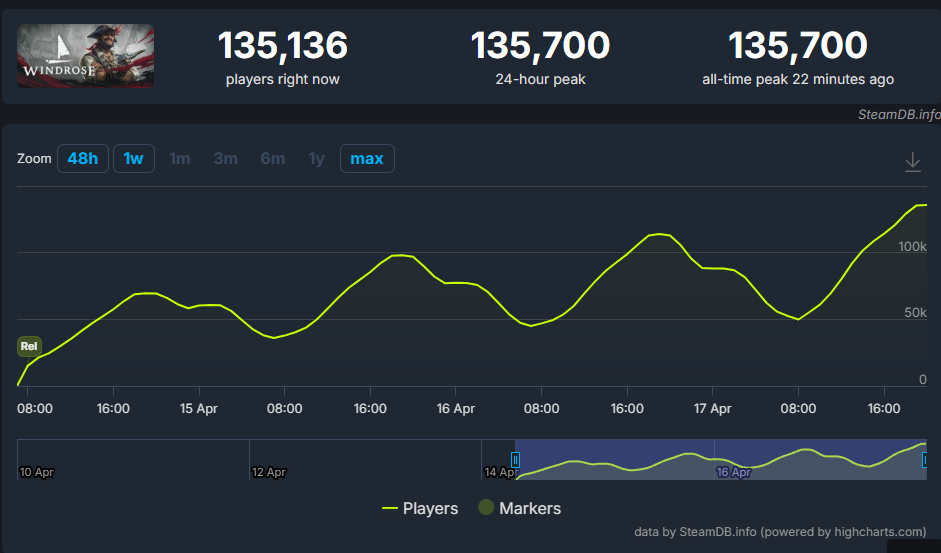The width and height of the screenshot is (941, 553).
Task: Select the 3m zoom option
Action: (x=226, y=159)
